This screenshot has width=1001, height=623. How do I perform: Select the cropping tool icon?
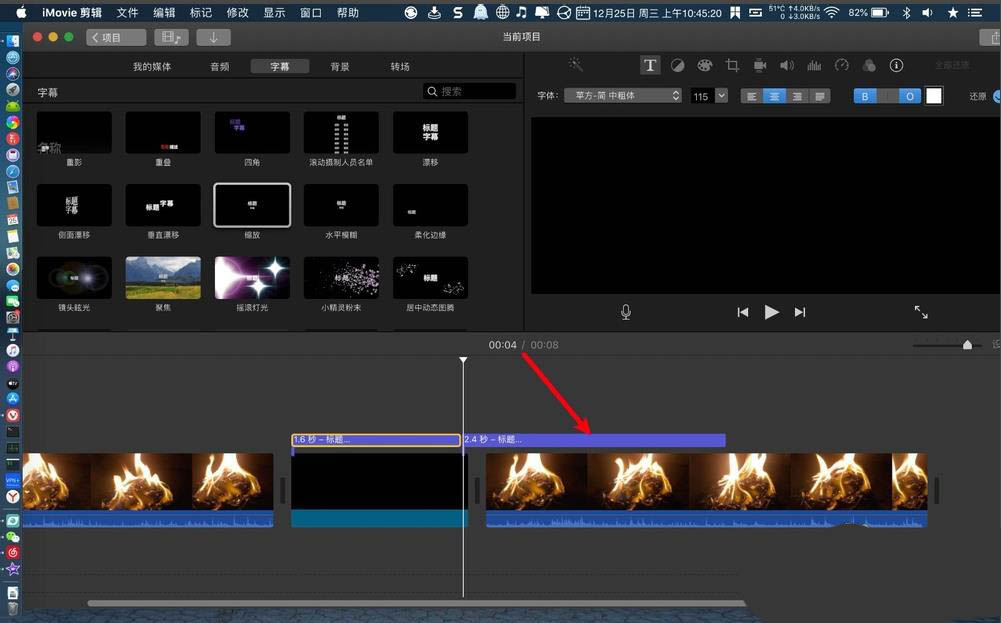(732, 65)
